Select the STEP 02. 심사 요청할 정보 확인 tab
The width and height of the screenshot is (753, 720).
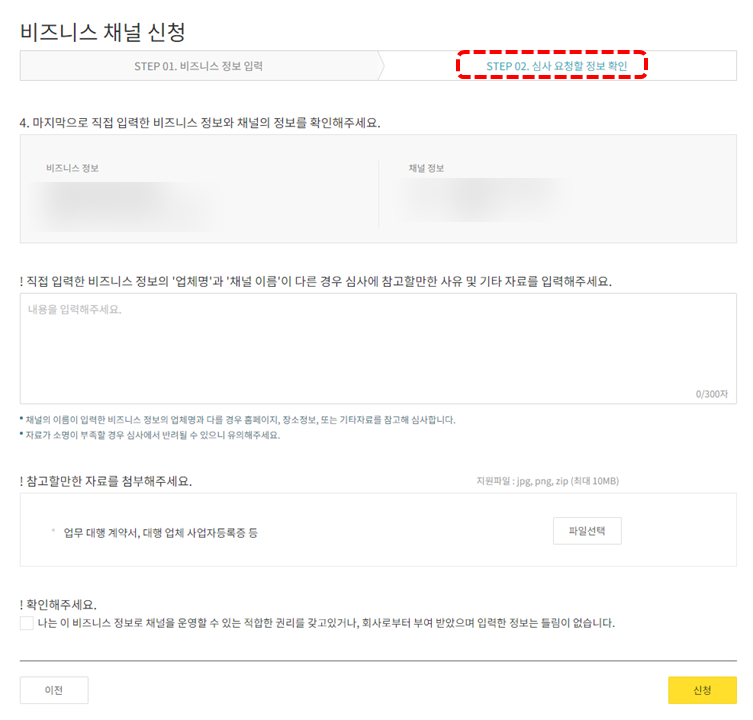pyautogui.click(x=557, y=66)
